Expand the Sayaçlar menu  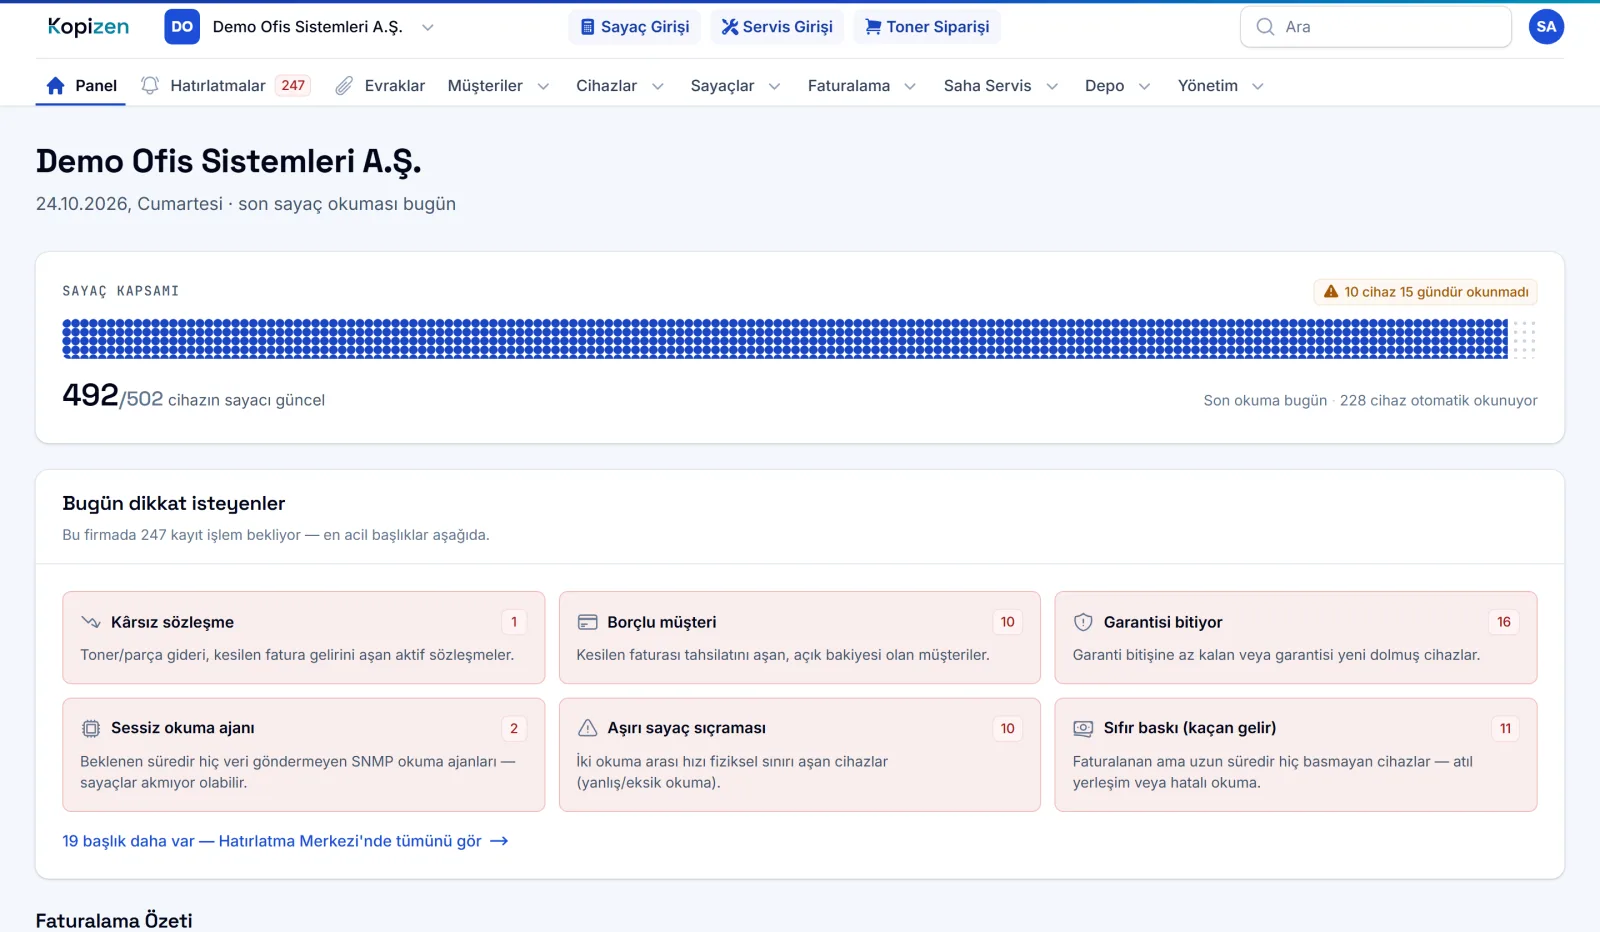tap(735, 86)
